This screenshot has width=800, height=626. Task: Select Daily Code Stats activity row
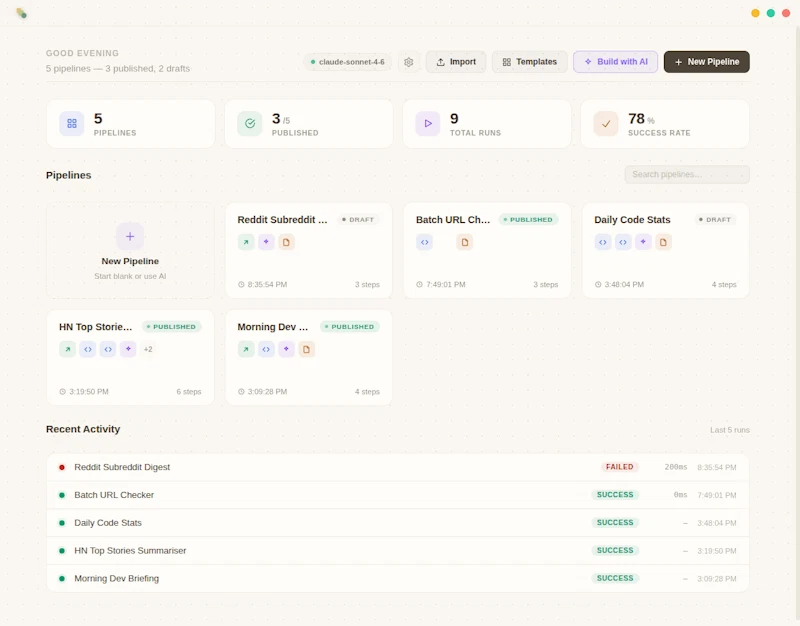click(x=398, y=523)
